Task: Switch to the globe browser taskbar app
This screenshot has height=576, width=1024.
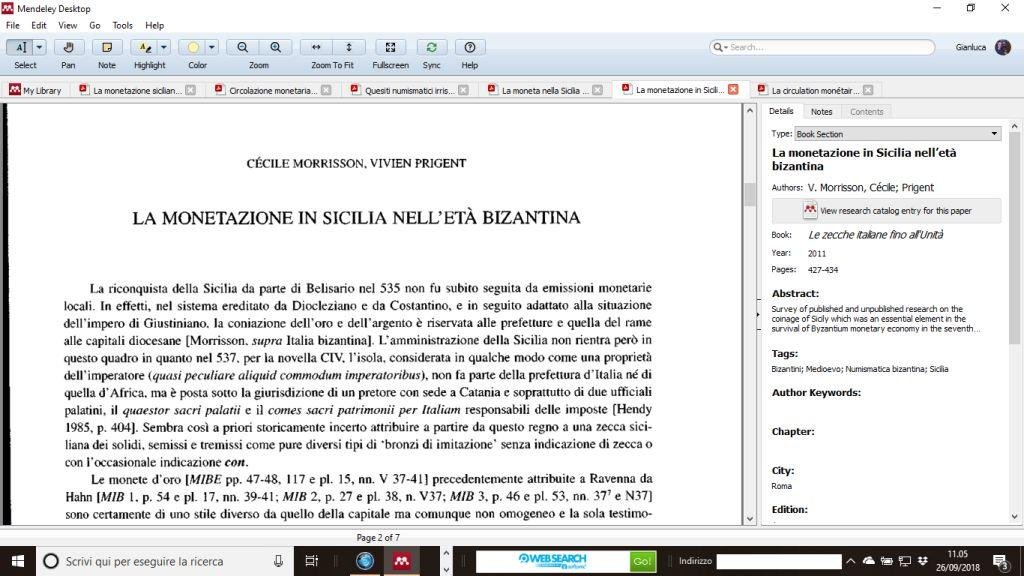Action: 364,561
